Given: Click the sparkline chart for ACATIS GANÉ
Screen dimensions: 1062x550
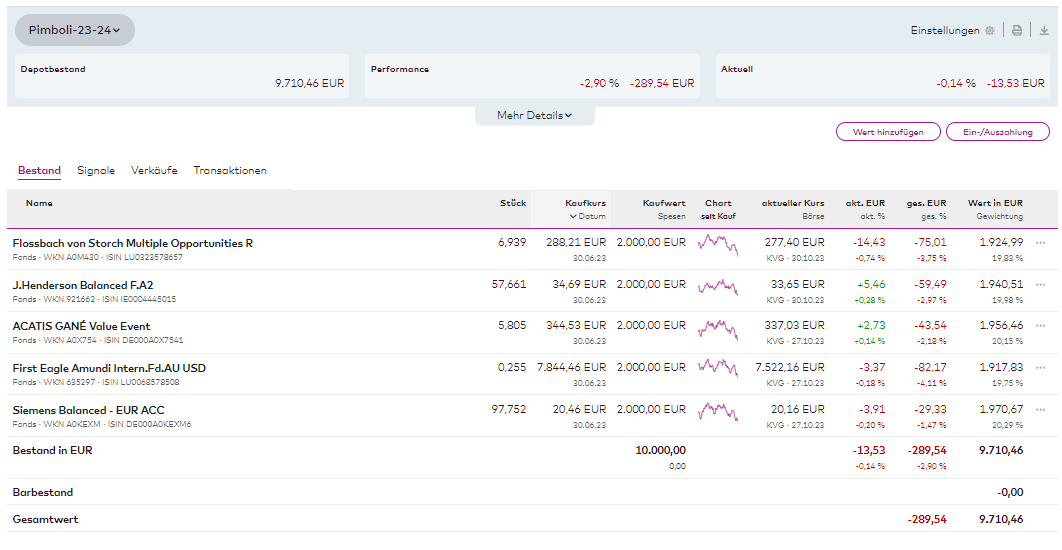Looking at the screenshot, I should [x=718, y=329].
